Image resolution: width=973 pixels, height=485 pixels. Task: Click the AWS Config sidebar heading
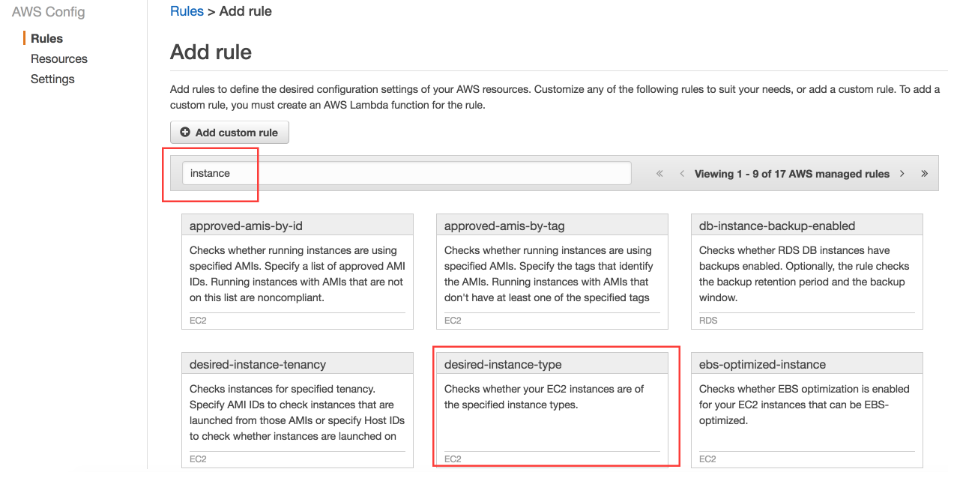point(48,12)
